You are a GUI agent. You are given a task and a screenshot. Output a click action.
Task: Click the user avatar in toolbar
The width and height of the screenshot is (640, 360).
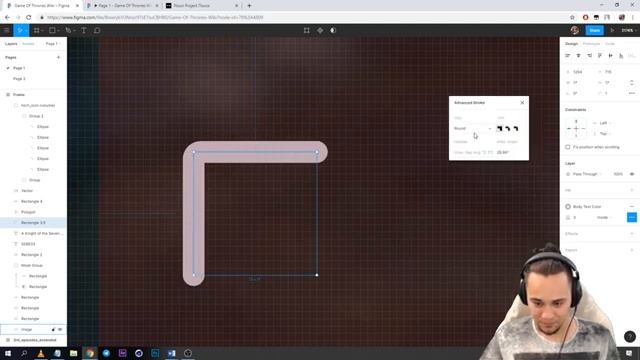click(575, 30)
